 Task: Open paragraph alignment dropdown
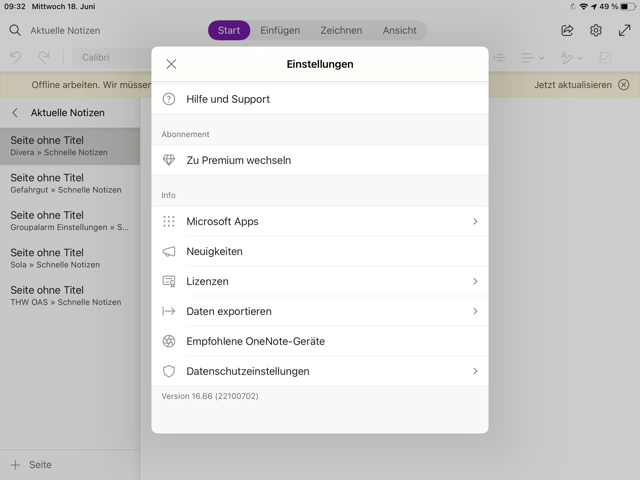click(x=532, y=58)
